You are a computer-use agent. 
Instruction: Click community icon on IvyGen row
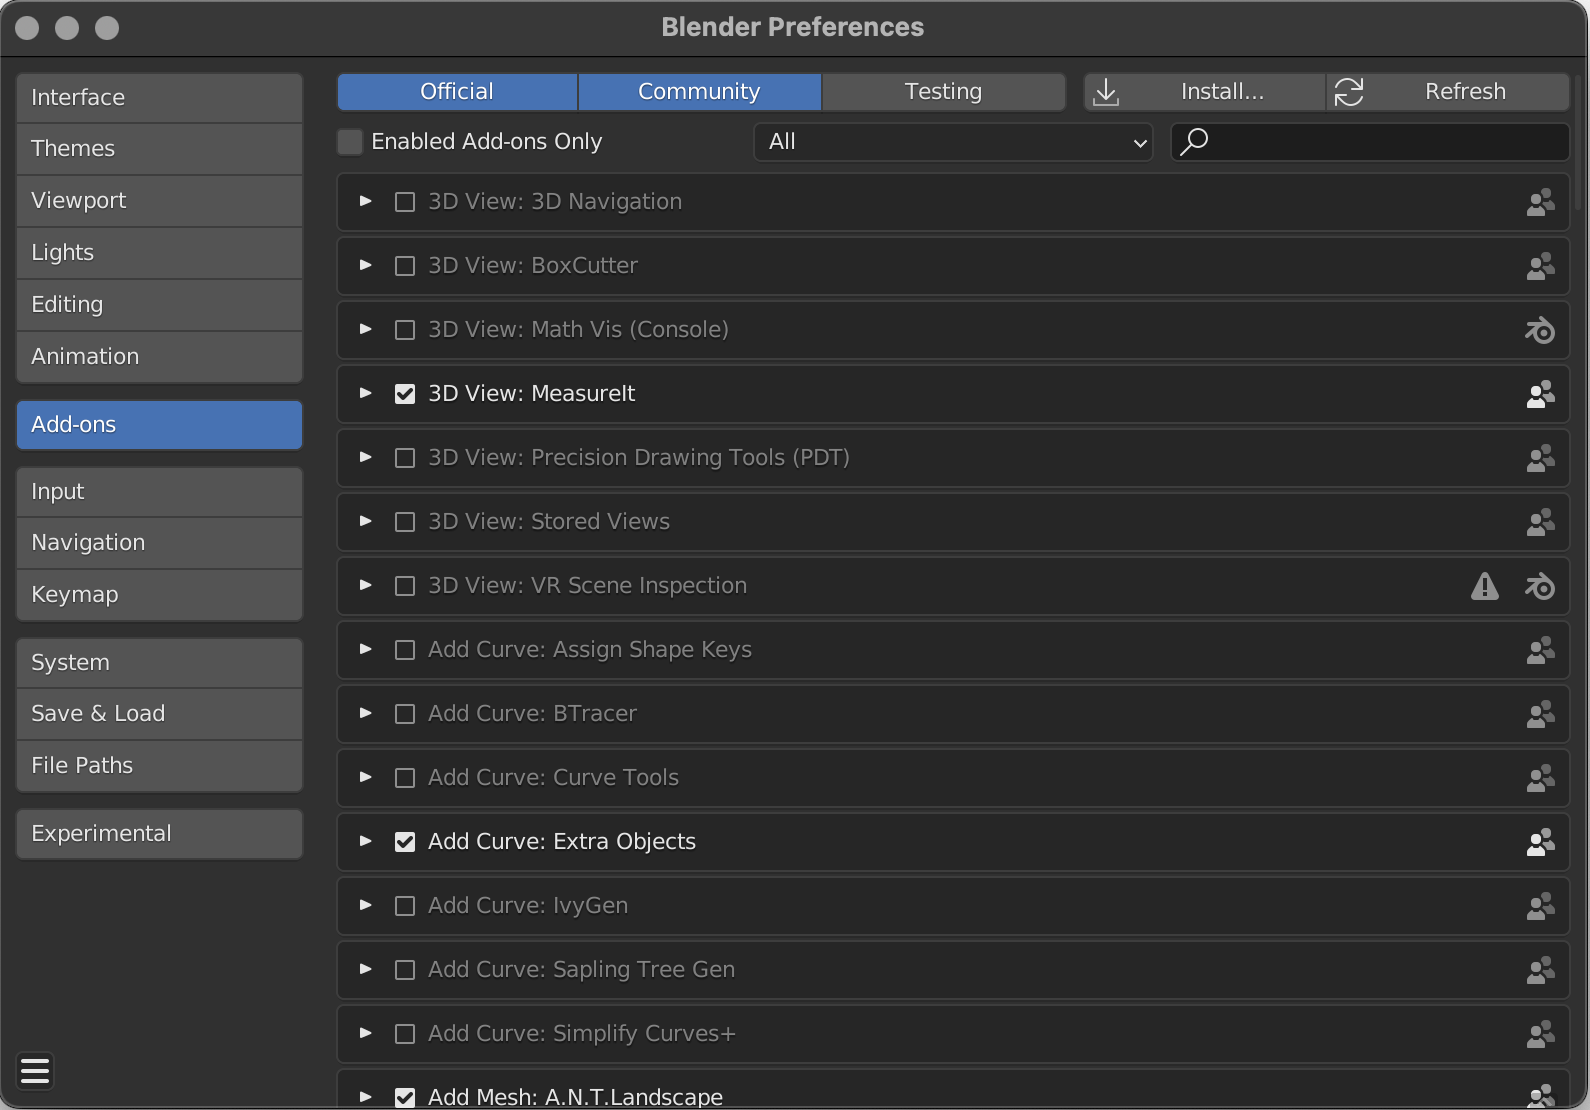[x=1540, y=906]
